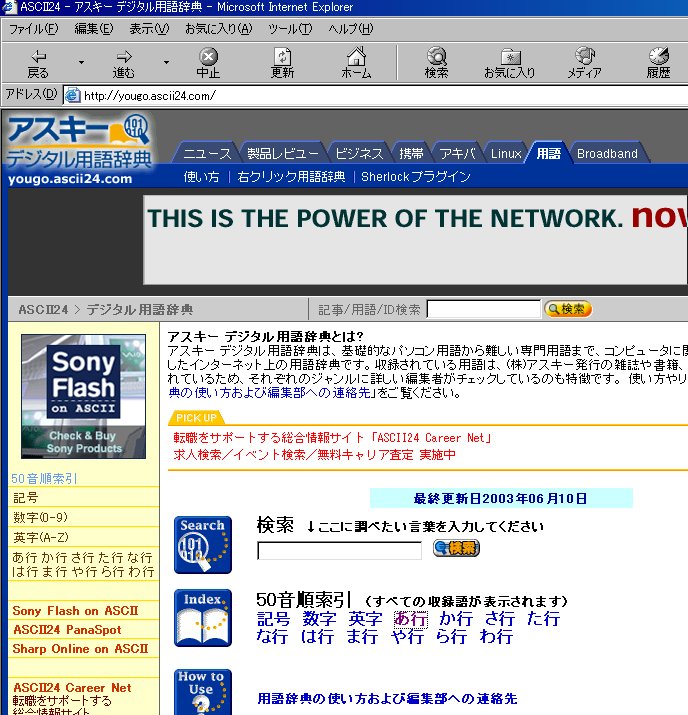Open the な行 link in main index
The width and height of the screenshot is (688, 715).
(x=272, y=636)
